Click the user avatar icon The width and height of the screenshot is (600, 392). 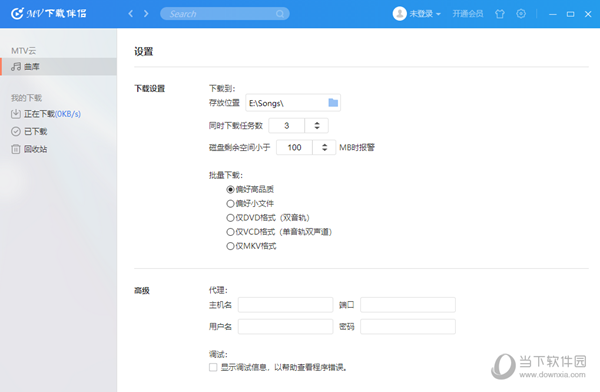click(399, 14)
